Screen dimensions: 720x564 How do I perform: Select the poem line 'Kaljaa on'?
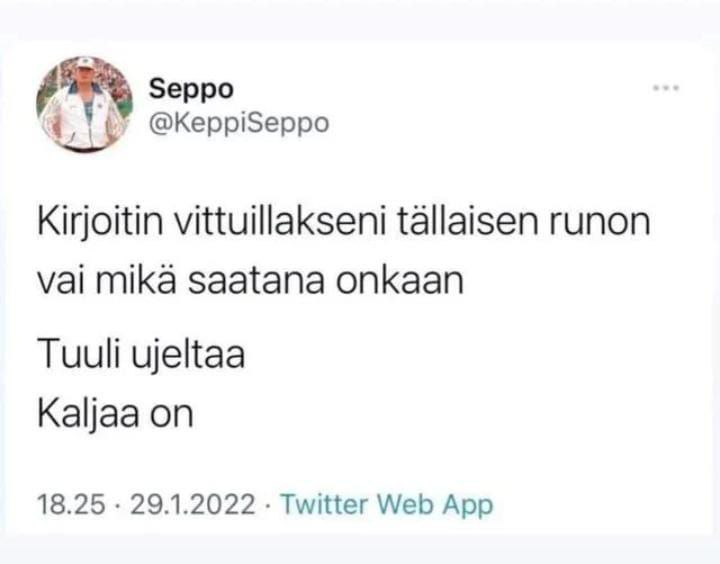115,413
